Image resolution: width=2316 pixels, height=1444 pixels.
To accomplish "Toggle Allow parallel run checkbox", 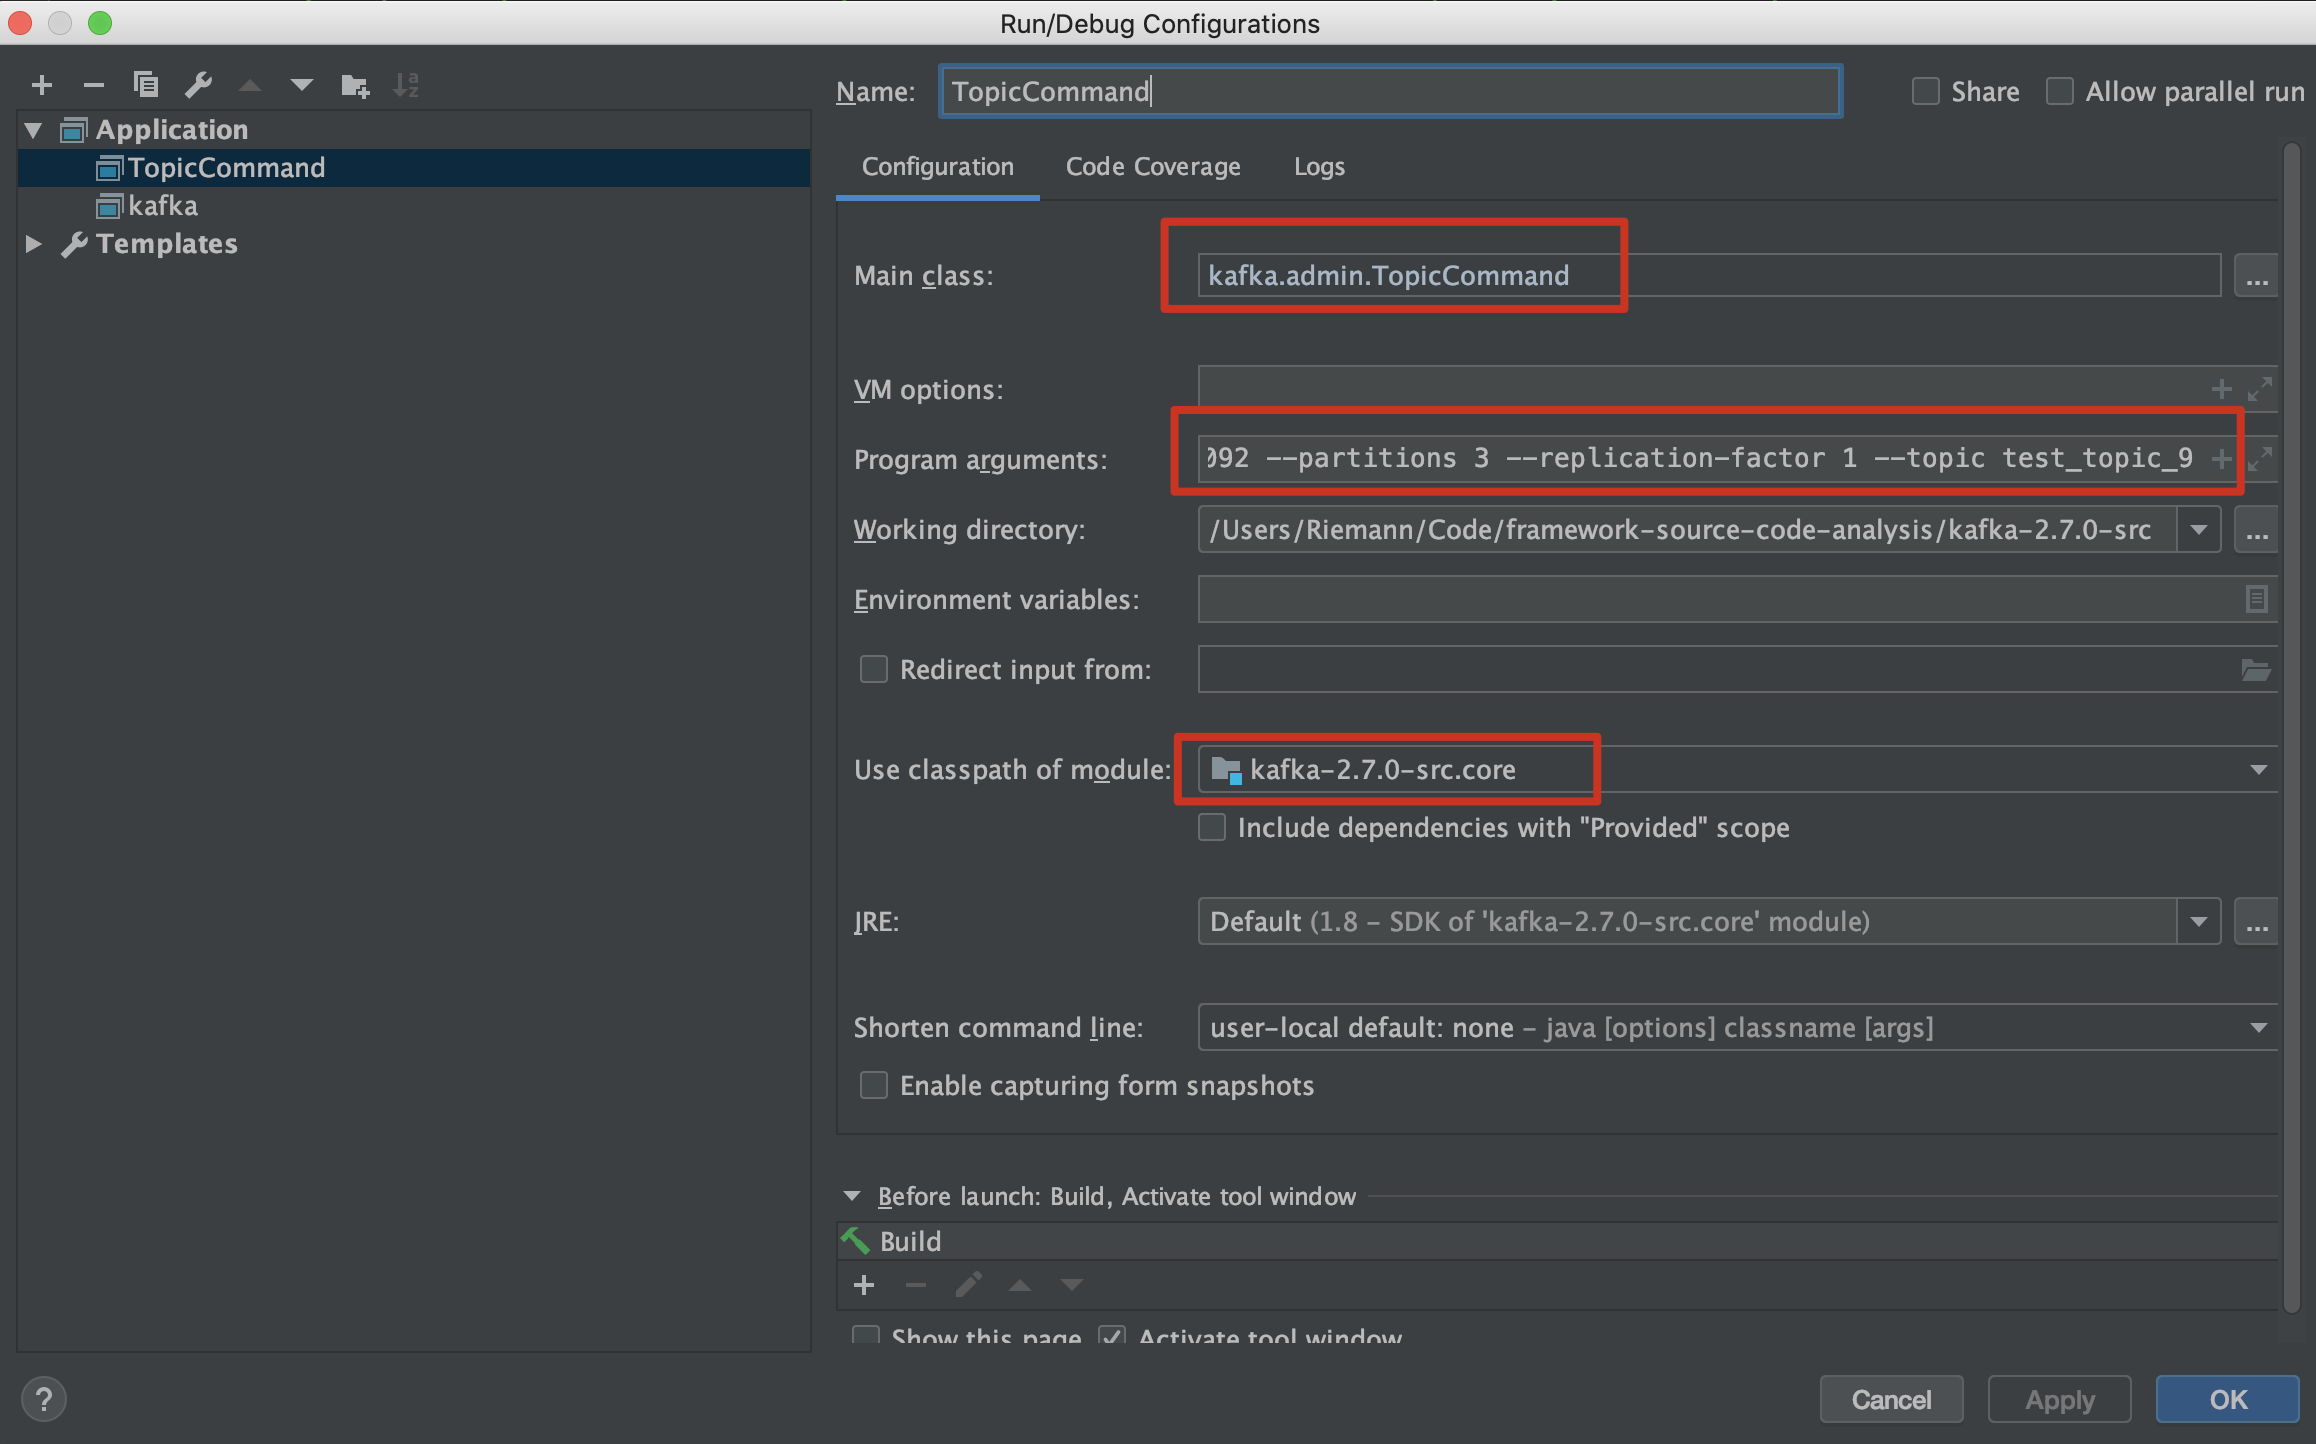I will click(2059, 92).
